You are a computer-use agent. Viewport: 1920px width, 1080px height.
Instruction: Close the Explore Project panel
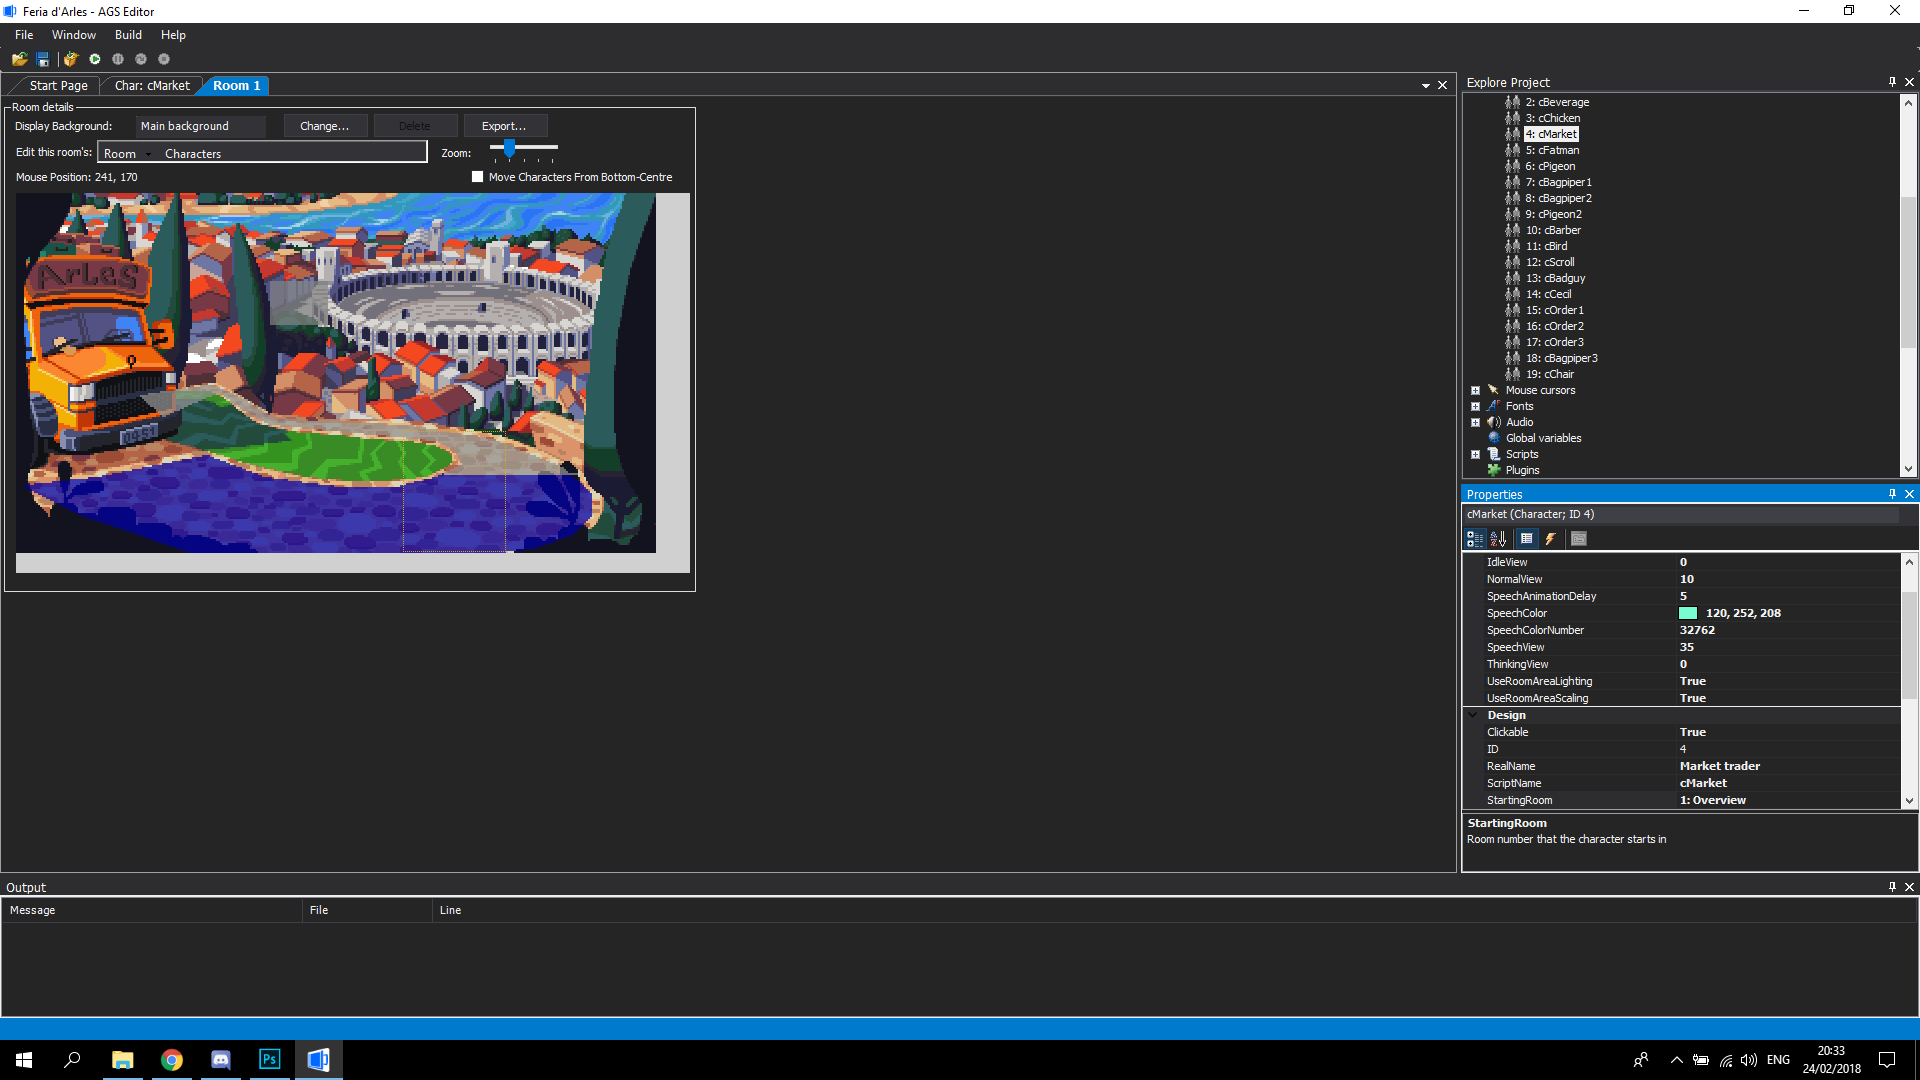(1909, 82)
